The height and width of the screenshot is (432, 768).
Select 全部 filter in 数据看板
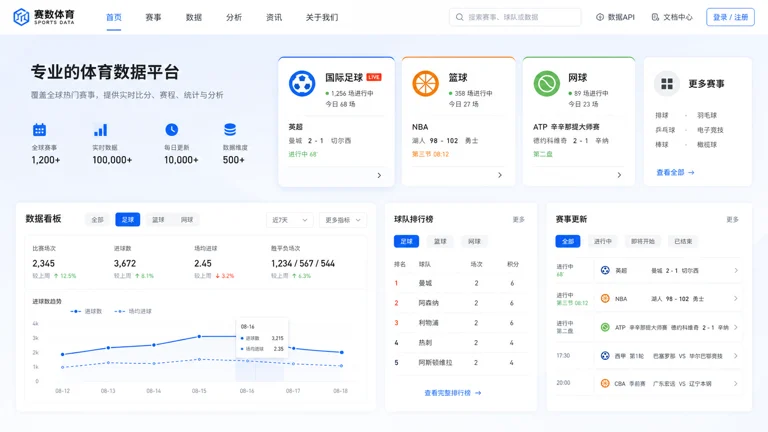coord(97,220)
